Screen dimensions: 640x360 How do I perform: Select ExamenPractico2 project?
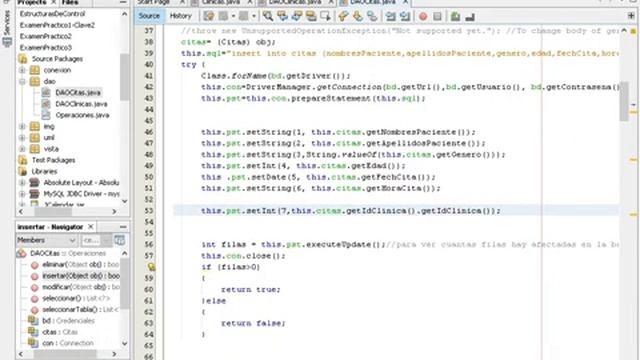point(45,36)
